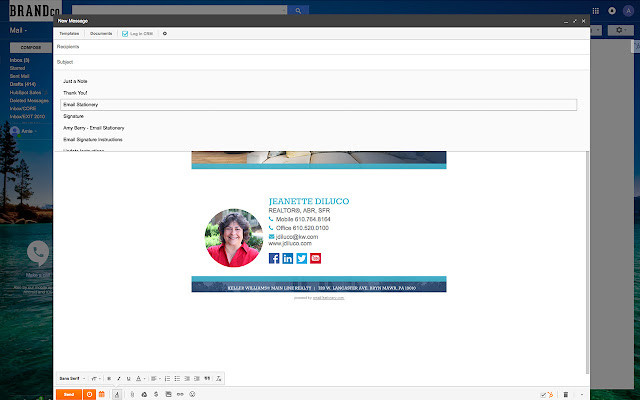Click the phone call icon in Hangouts panel
Screen dimensions: 640x400
pos(38,253)
